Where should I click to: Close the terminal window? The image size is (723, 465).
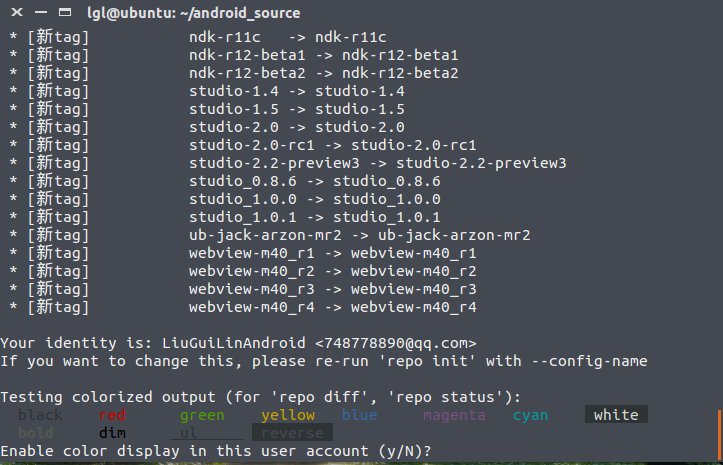coord(15,13)
